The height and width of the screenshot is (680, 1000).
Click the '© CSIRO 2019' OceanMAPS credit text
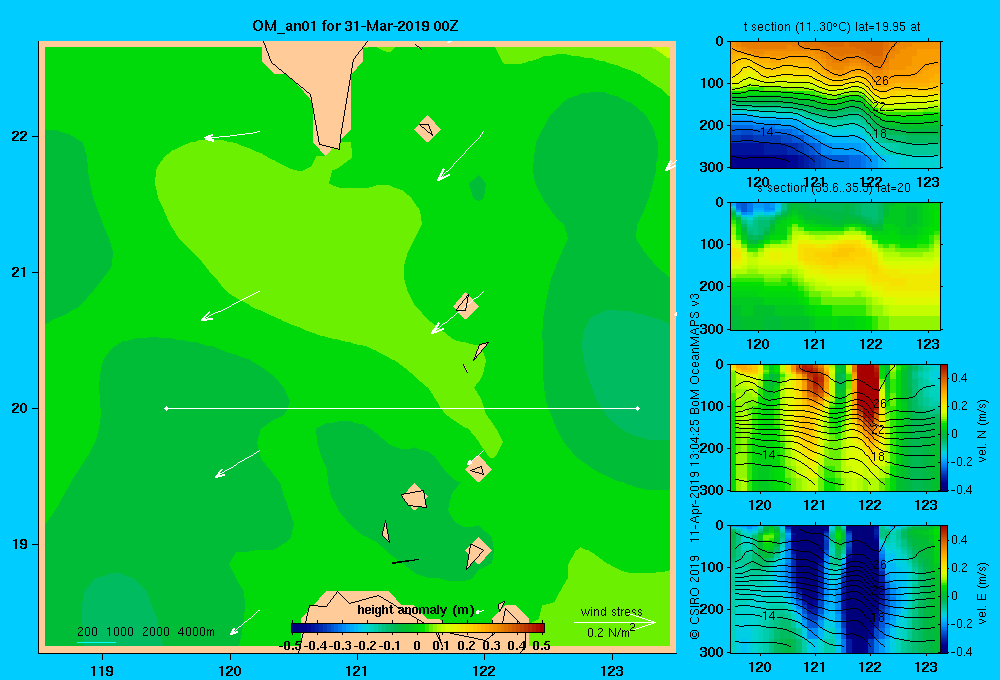coord(695,466)
